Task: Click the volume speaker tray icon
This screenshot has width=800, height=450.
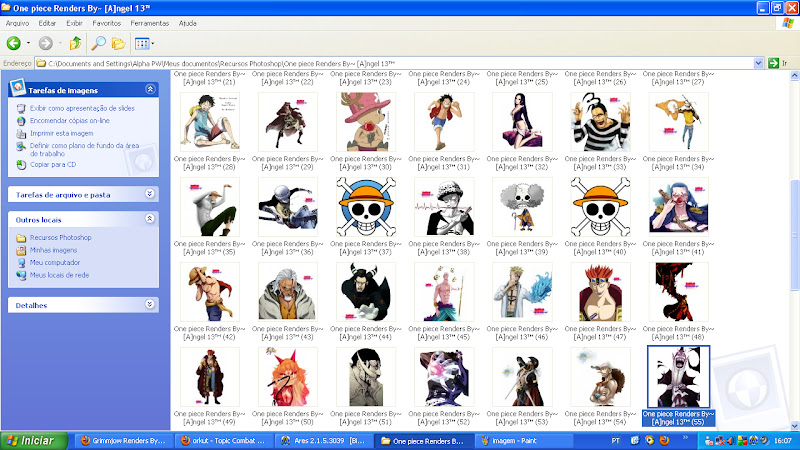Action: click(730, 441)
